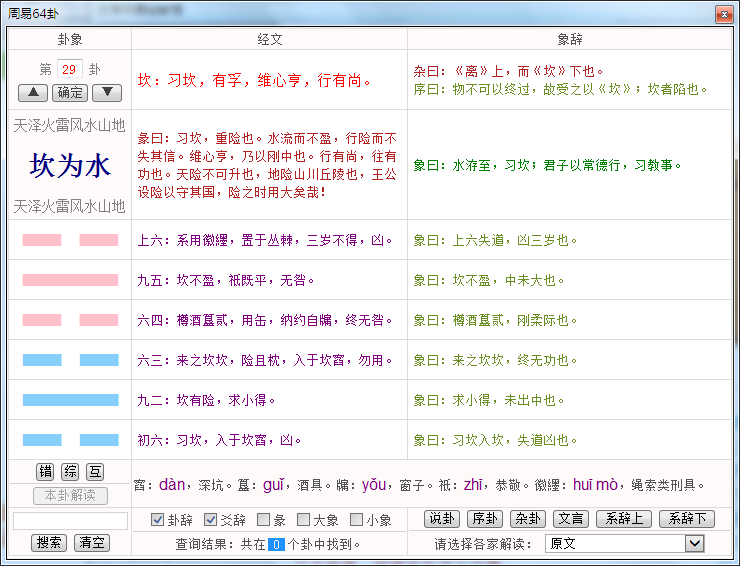The height and width of the screenshot is (566, 740).
Task: Click the 搜索 search button
Action: (49, 543)
